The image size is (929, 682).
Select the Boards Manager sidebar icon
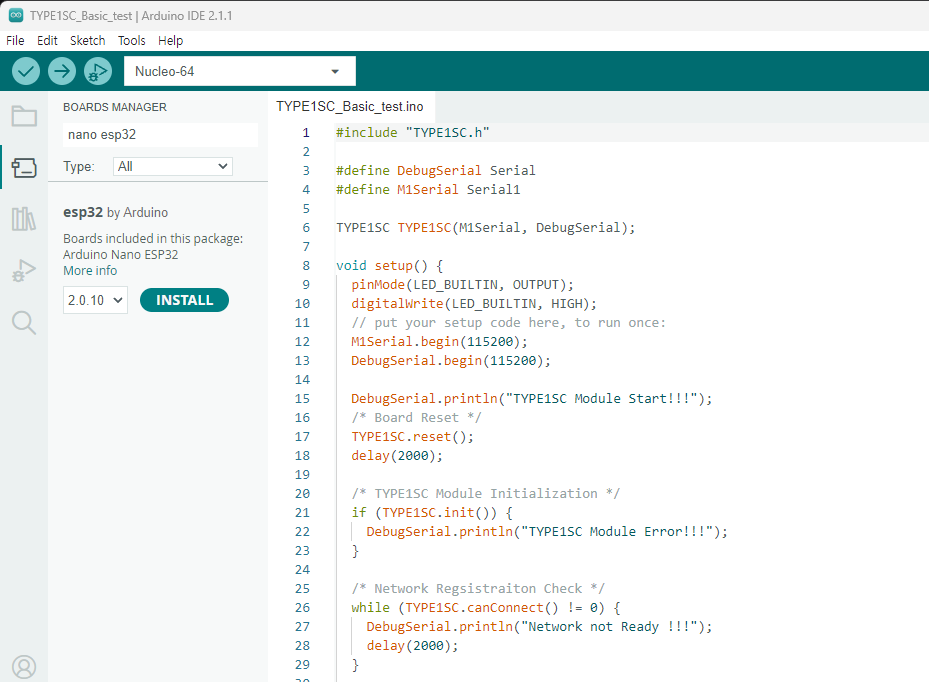point(24,168)
